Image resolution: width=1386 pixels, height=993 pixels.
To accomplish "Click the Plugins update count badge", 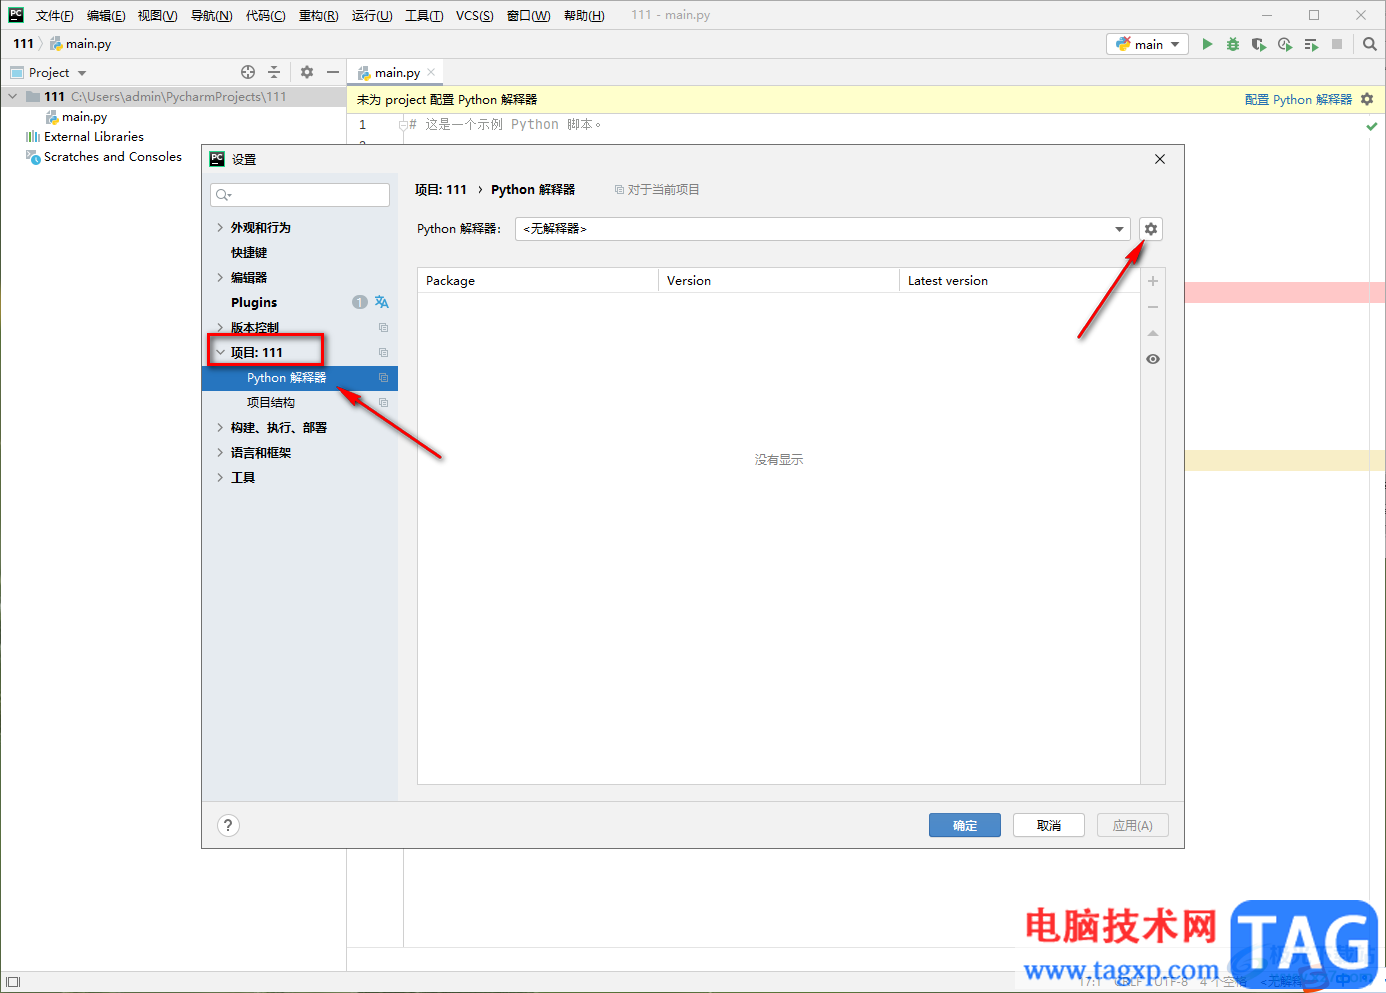I will 360,302.
